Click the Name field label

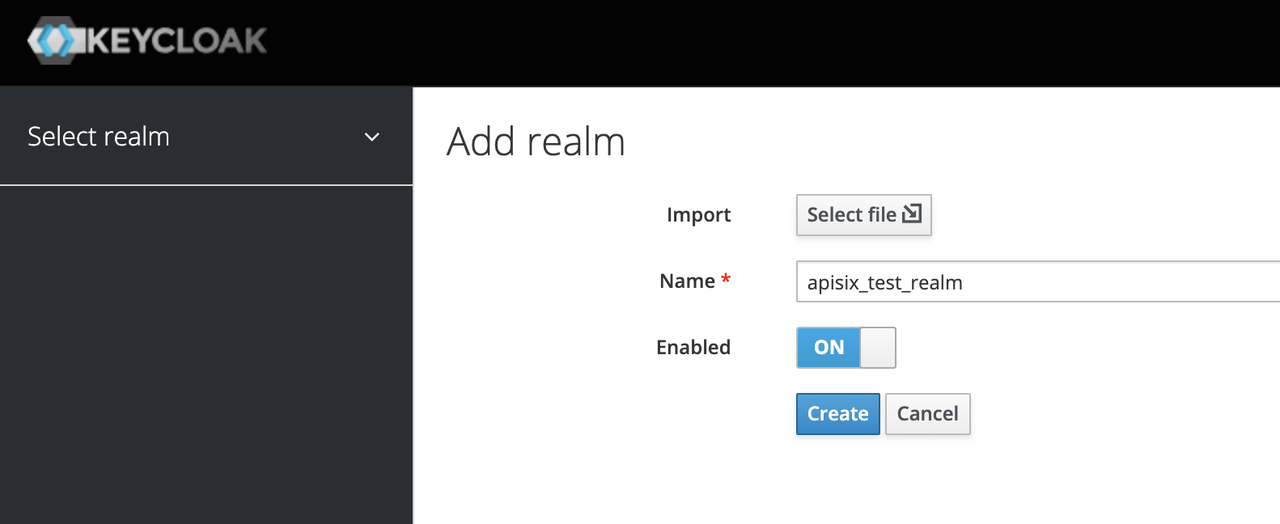687,281
